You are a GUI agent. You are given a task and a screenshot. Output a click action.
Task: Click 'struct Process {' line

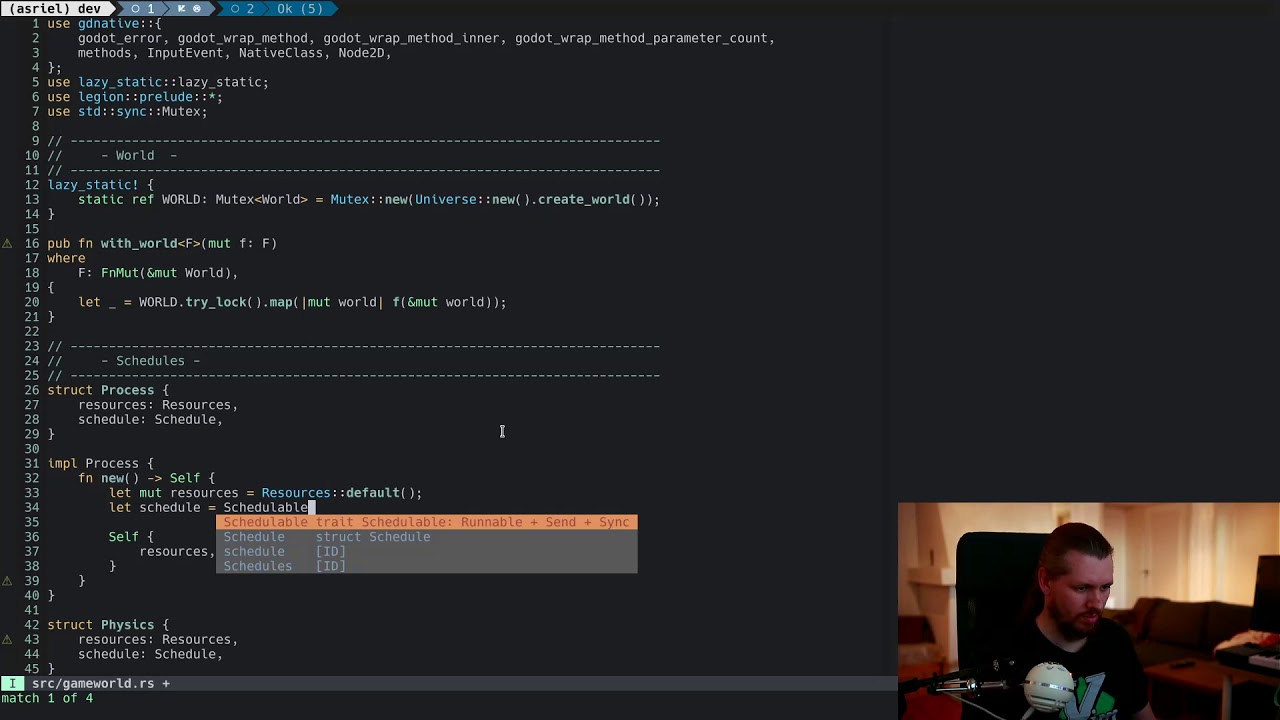tap(108, 390)
